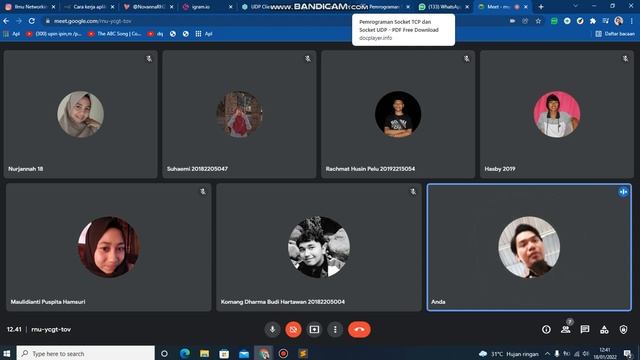
Task: Click the meet.google.com address bar
Action: 273,21
